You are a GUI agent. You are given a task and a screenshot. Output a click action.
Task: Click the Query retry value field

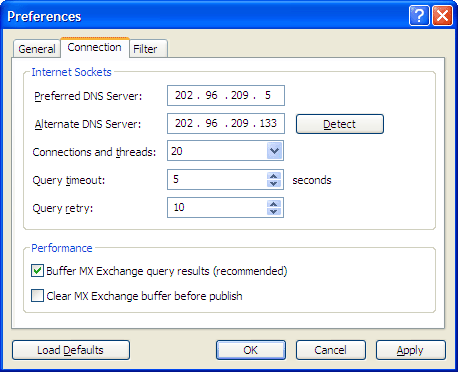pyautogui.click(x=217, y=207)
